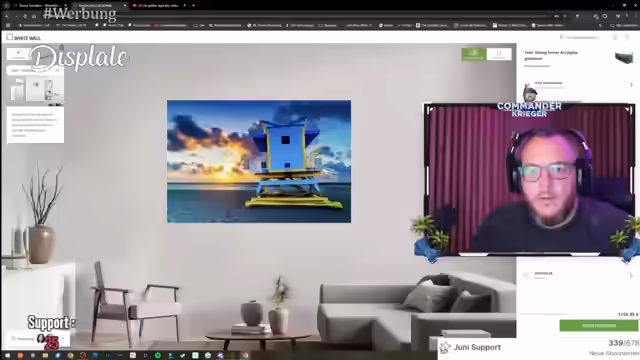
Task: Select the currently active middle browser tab
Action: pos(100,5)
